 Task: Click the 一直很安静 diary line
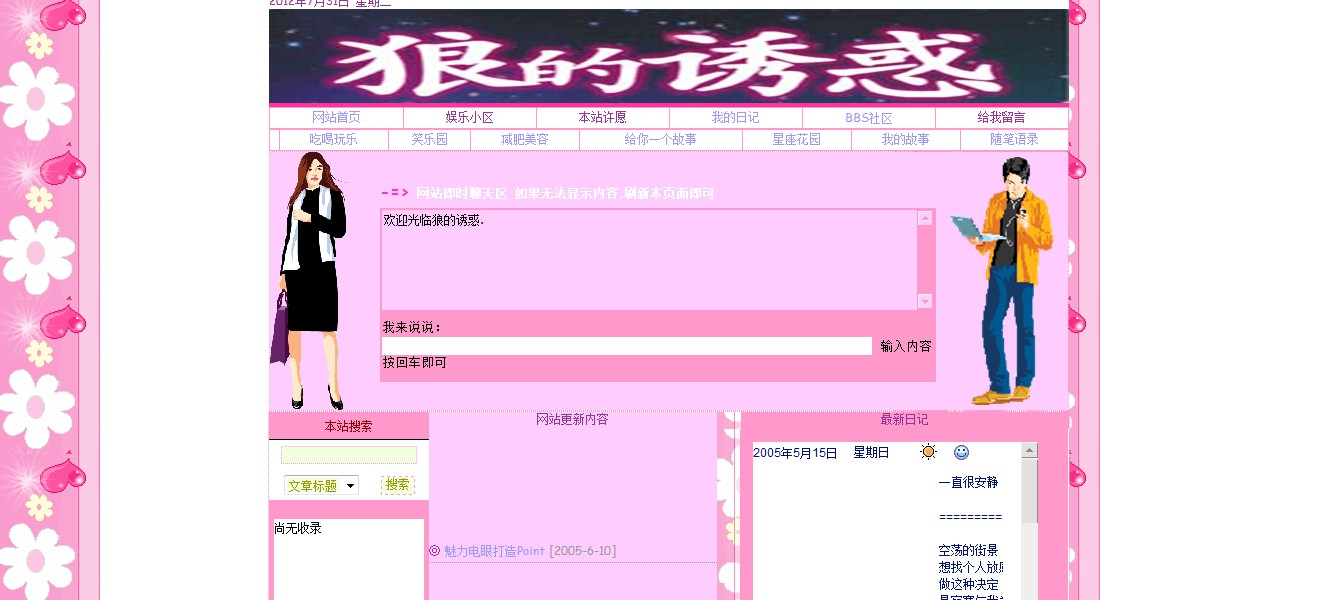coord(968,482)
